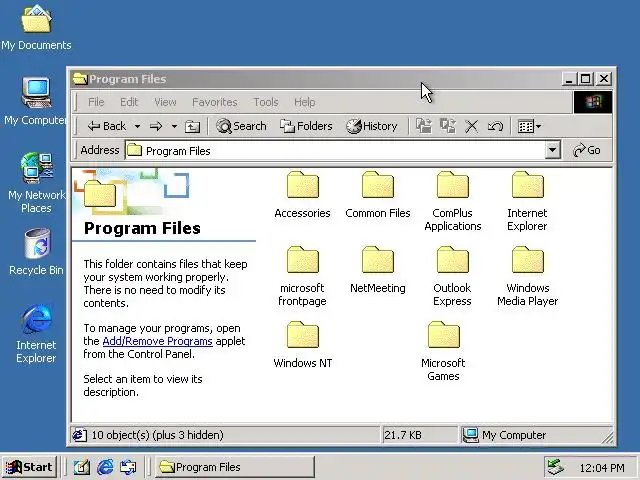Open the Common Files folder
Image resolution: width=640 pixels, height=480 pixels.
(x=378, y=194)
